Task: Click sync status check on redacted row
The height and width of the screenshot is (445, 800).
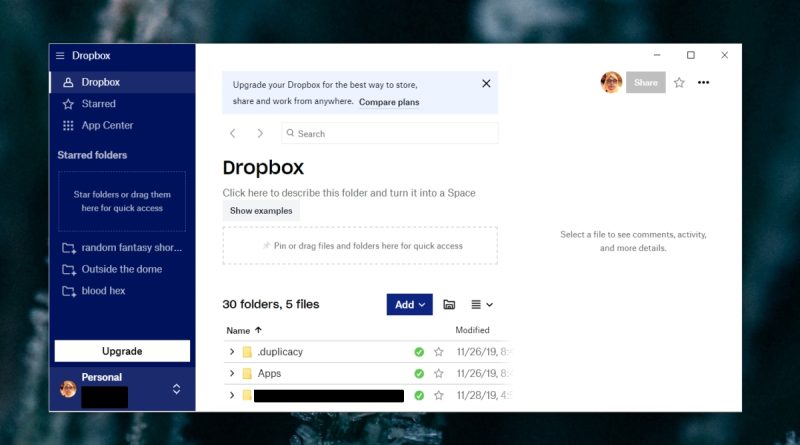Action: [x=419, y=395]
